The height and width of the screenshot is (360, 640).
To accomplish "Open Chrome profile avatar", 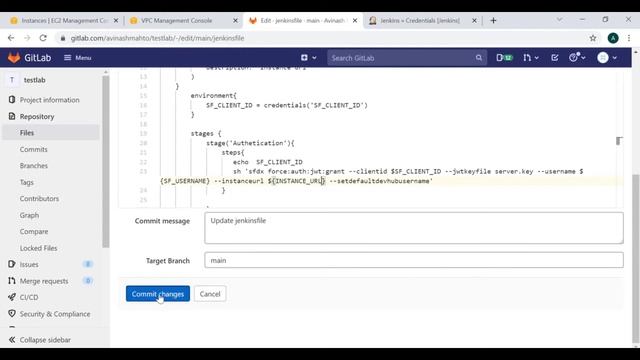I will pyautogui.click(x=613, y=38).
